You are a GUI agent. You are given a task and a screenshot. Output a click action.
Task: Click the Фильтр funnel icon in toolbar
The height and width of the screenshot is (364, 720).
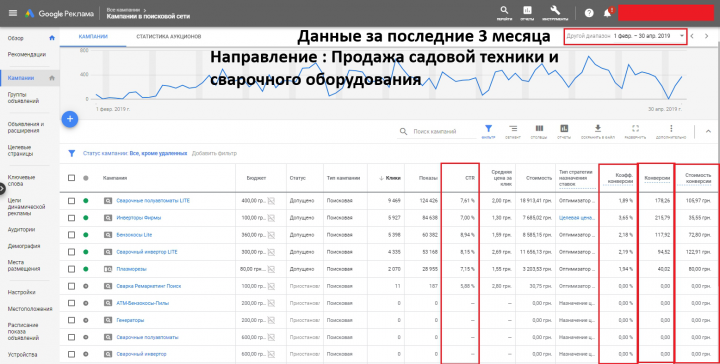coord(489,131)
